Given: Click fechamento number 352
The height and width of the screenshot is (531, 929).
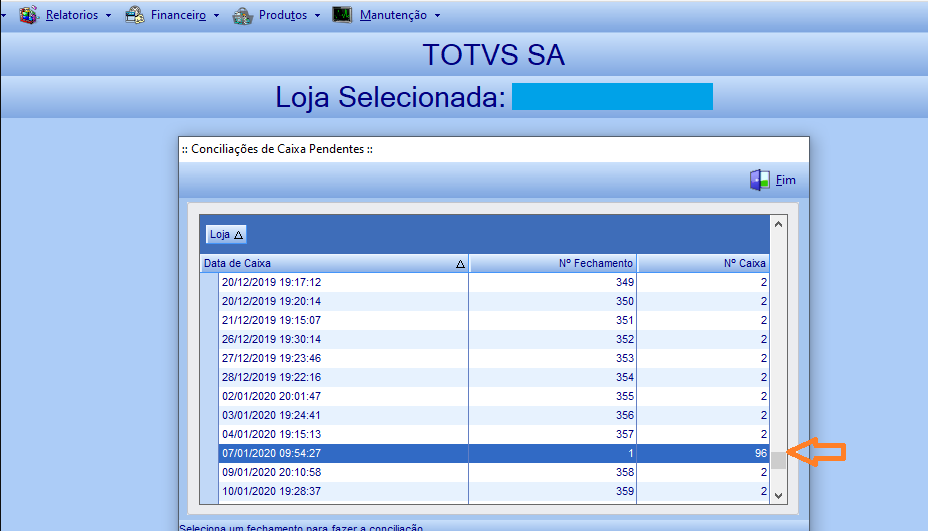Looking at the screenshot, I should 624,339.
